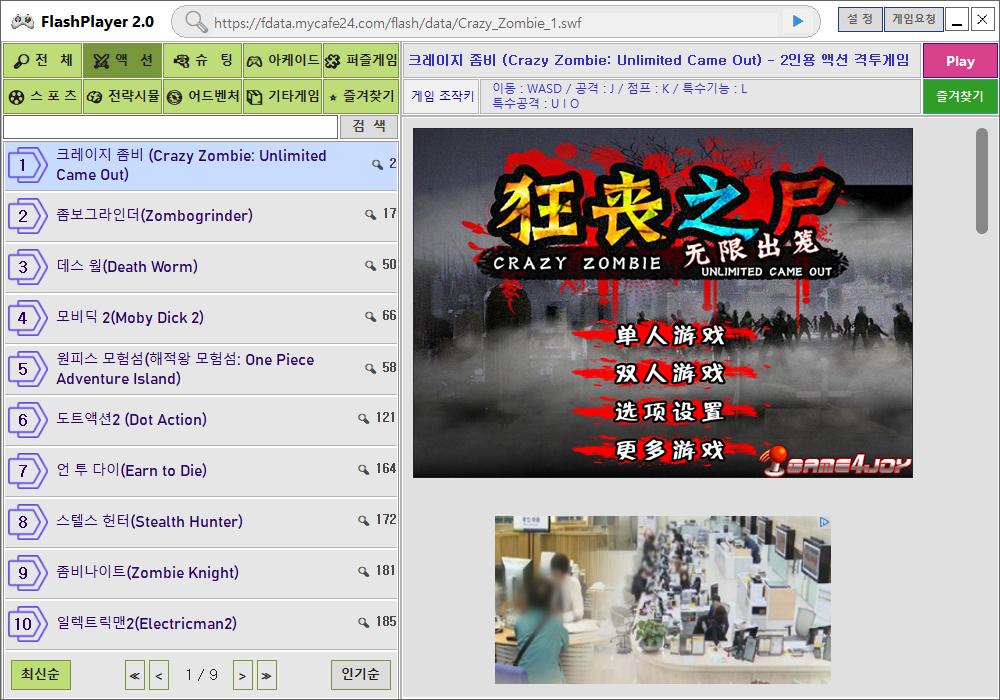The width and height of the screenshot is (1000, 700).
Task: Click view-count magnifier on Moby Dick 2 row
Action: [370, 317]
